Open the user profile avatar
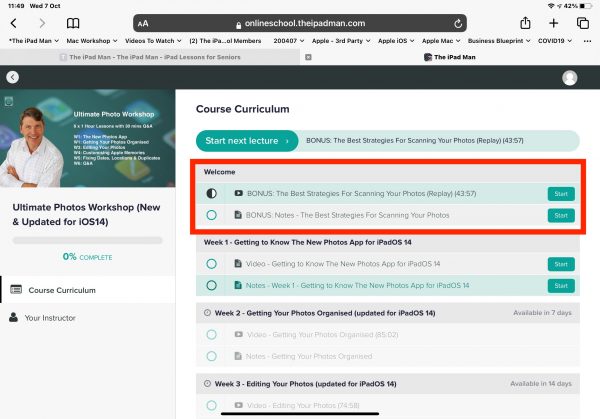Viewport: 600px width, 419px height. (569, 78)
